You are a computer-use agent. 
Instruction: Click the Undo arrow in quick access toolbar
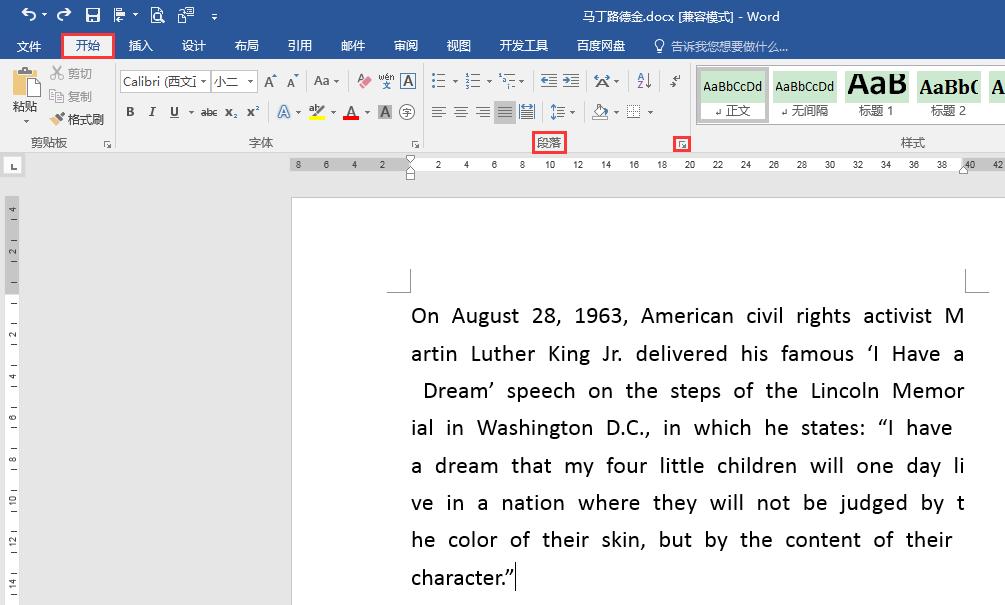(x=29, y=15)
